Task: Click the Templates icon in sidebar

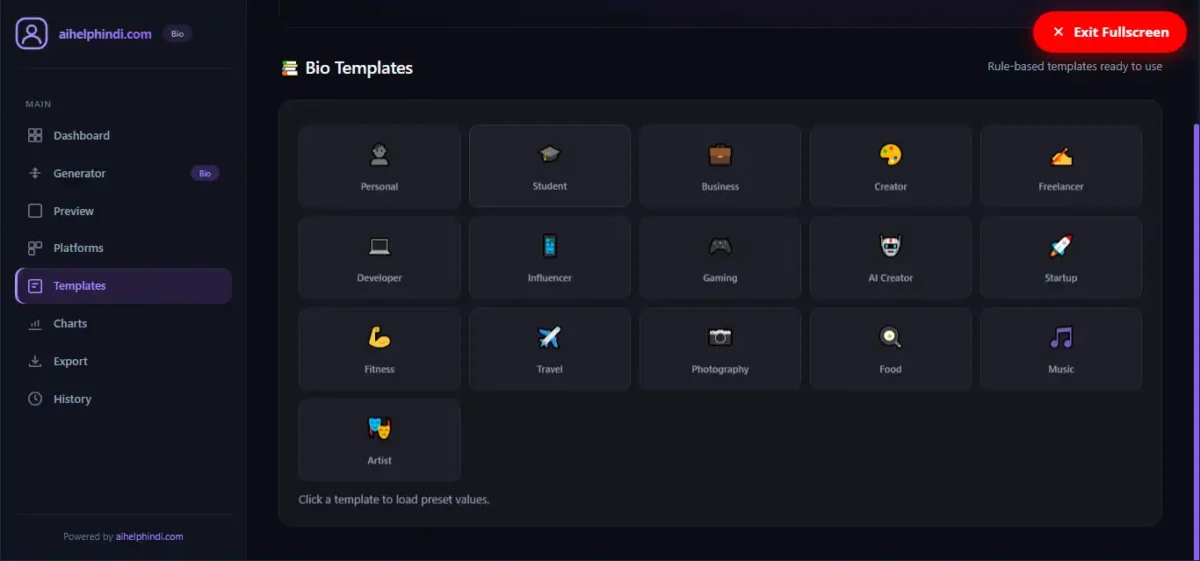Action: pos(35,286)
